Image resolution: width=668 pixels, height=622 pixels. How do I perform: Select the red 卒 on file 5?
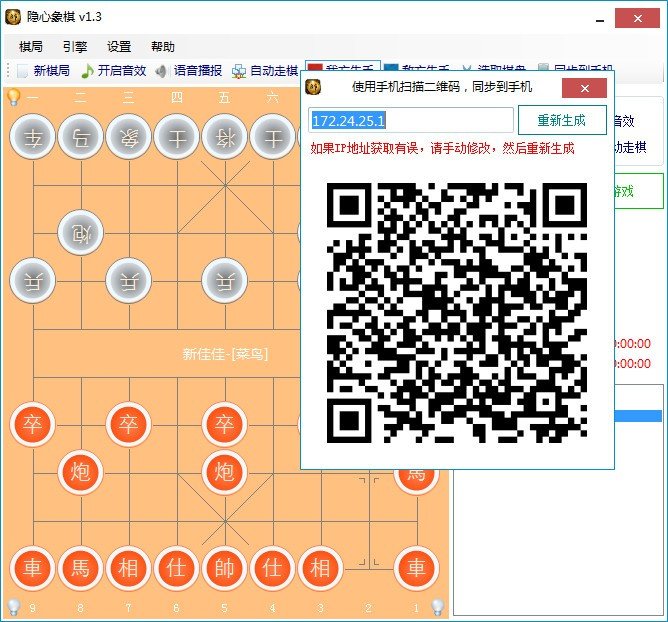click(x=225, y=425)
